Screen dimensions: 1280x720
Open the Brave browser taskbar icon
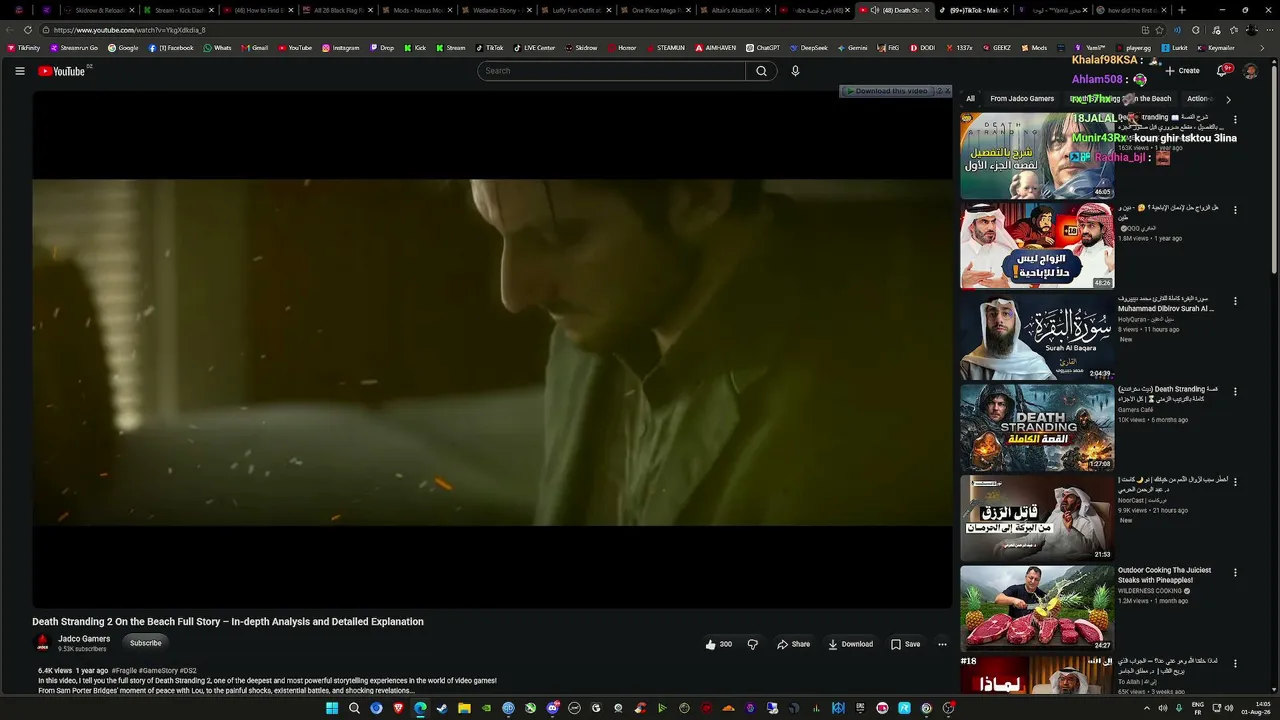coord(398,708)
